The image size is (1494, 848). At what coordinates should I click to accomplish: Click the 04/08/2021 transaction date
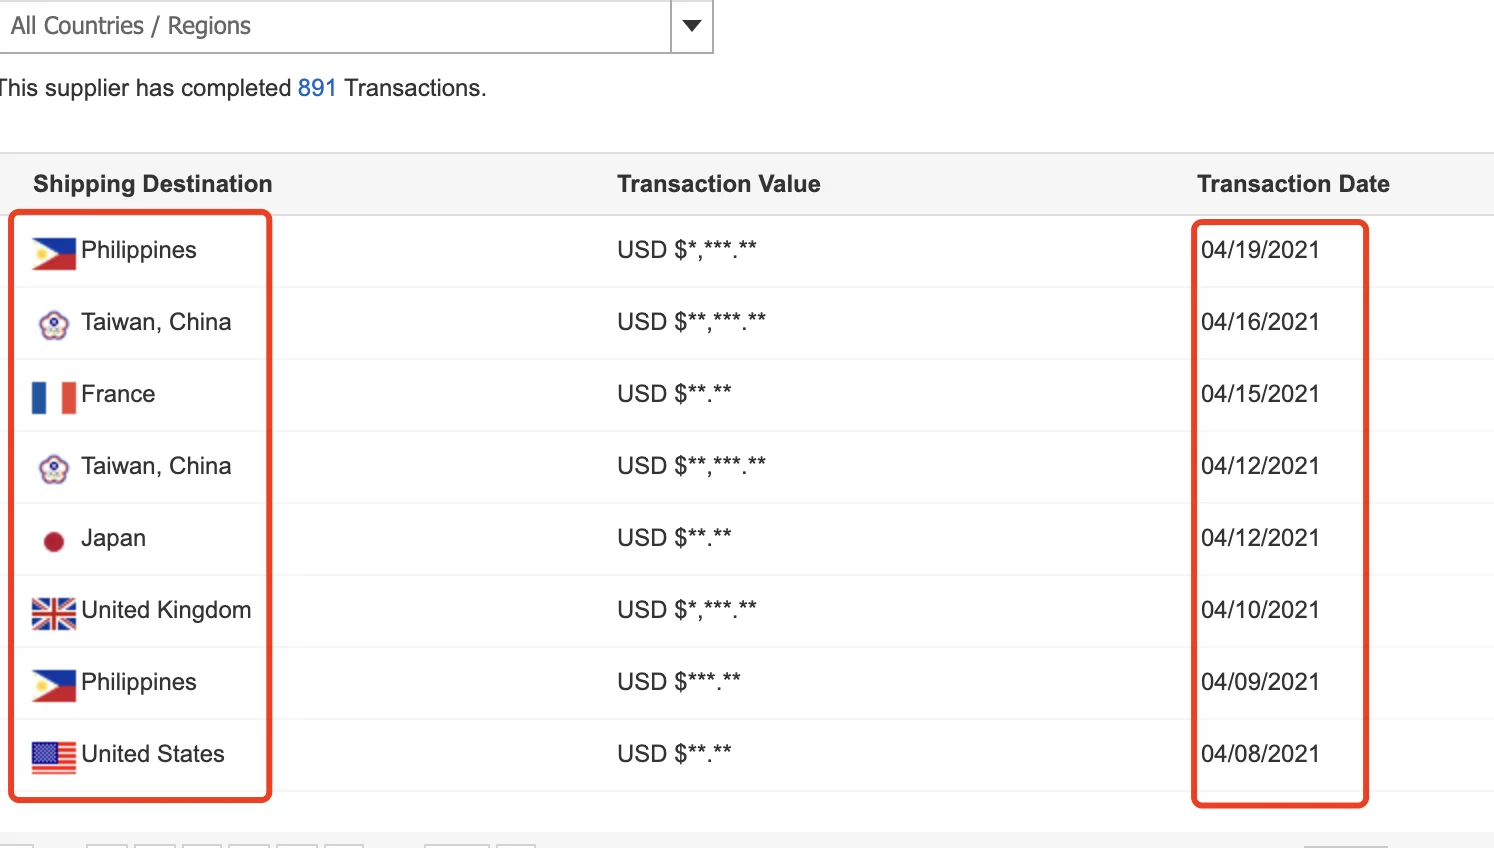[1260, 754]
